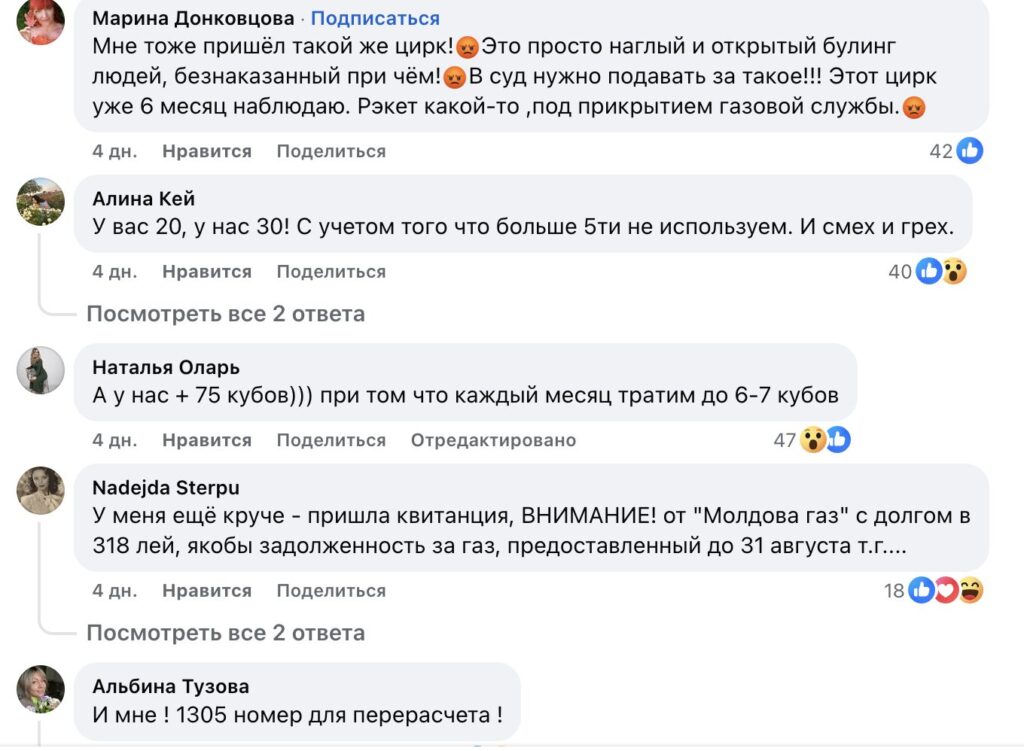Open Алина Кей's avatar

(41, 202)
